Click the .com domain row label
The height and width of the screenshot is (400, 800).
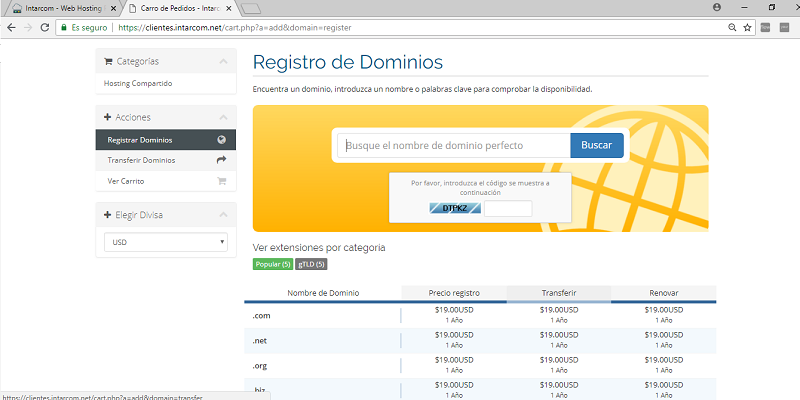pos(261,316)
